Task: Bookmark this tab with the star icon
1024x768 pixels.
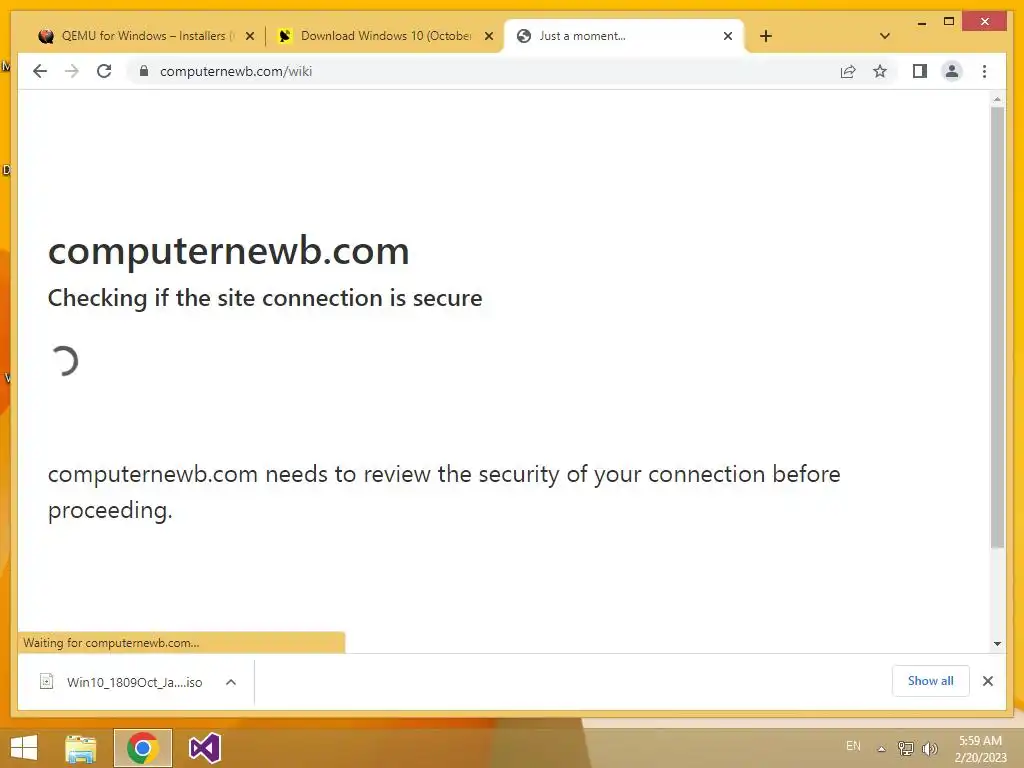Action: click(x=880, y=71)
